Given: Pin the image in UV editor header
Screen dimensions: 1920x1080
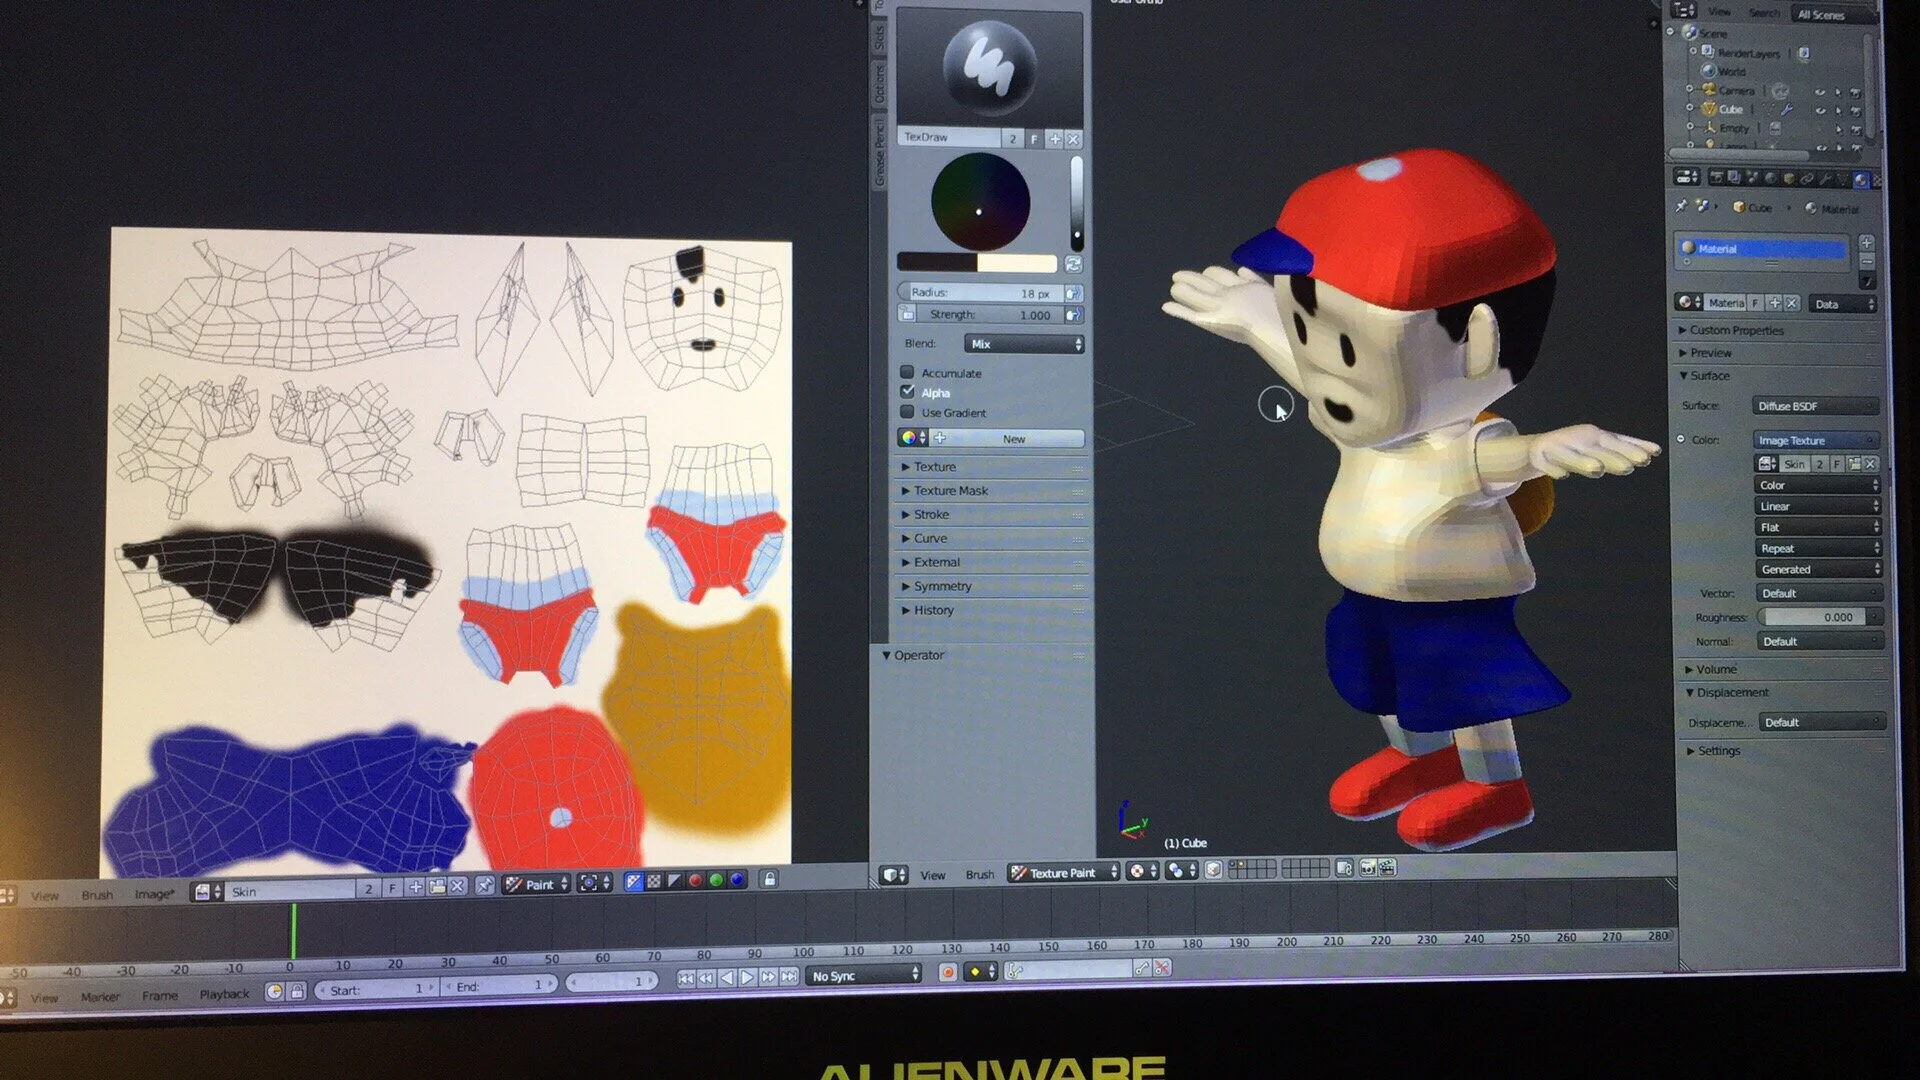Looking at the screenshot, I should click(485, 885).
